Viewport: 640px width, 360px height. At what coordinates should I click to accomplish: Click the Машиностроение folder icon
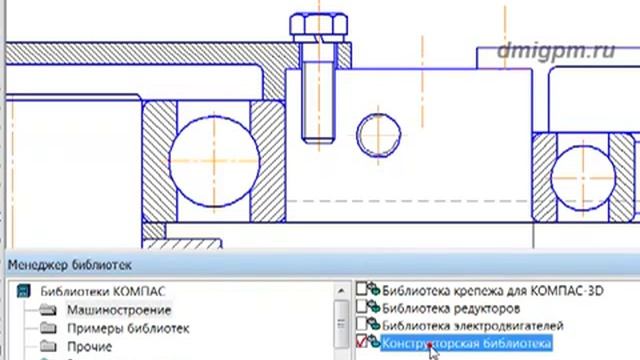pyautogui.click(x=48, y=310)
